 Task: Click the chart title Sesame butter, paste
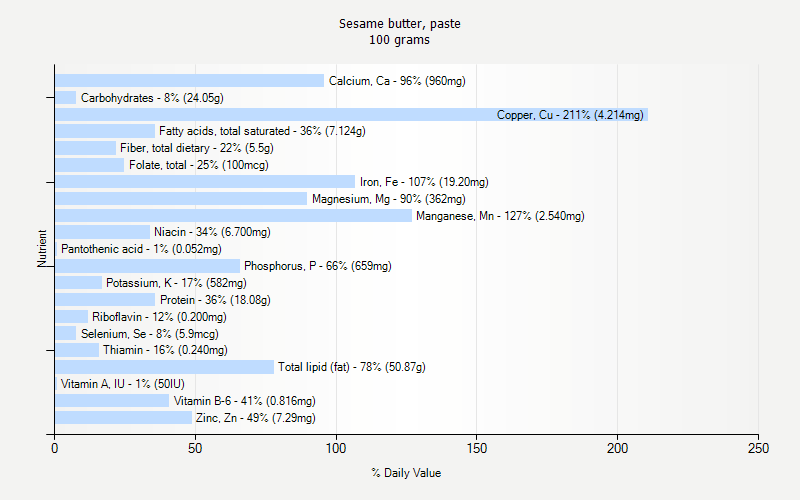[x=399, y=24]
